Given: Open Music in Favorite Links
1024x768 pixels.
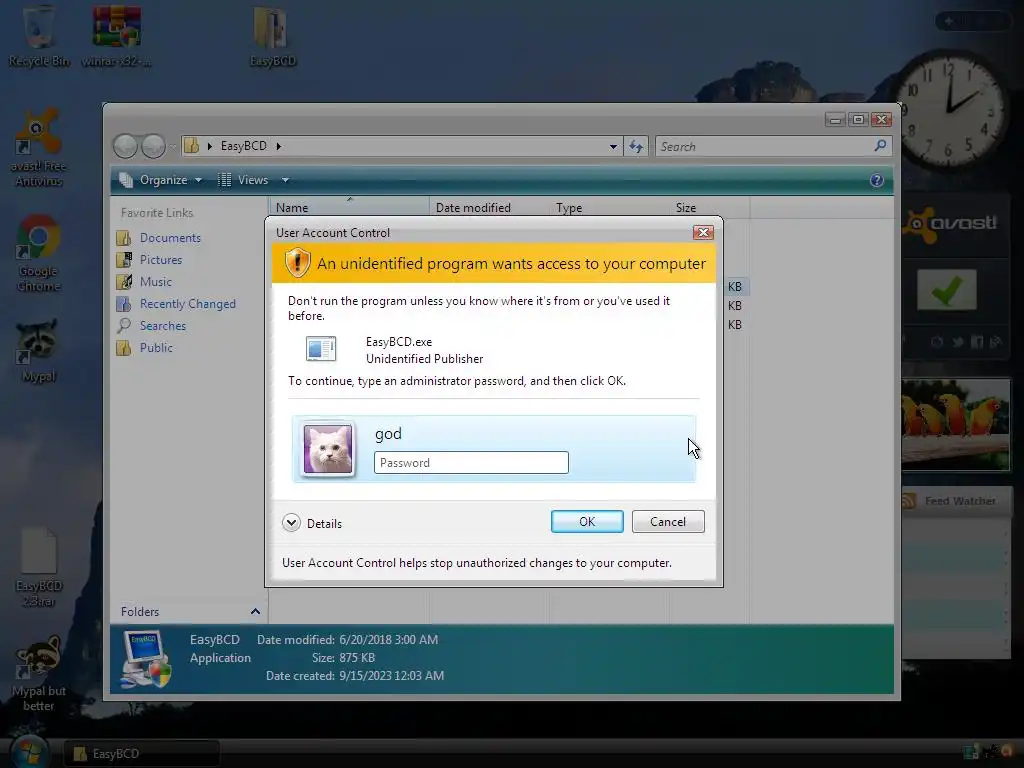Looking at the screenshot, I should click(x=155, y=281).
